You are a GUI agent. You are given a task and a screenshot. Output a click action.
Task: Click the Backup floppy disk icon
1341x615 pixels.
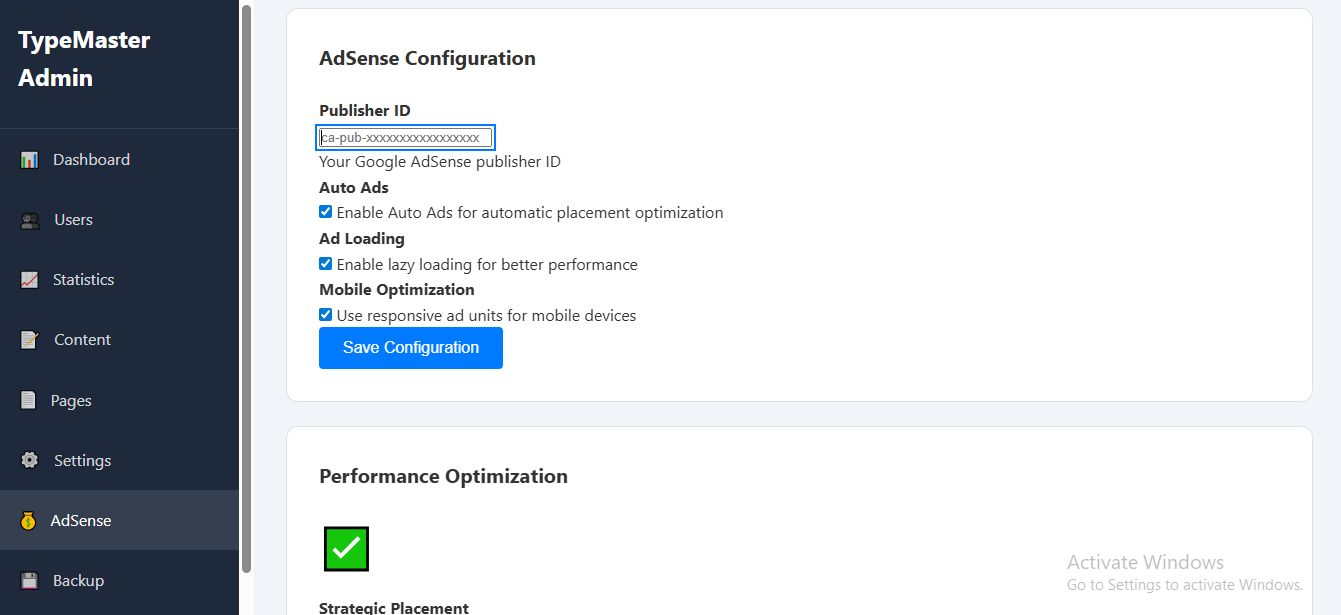[x=29, y=580]
